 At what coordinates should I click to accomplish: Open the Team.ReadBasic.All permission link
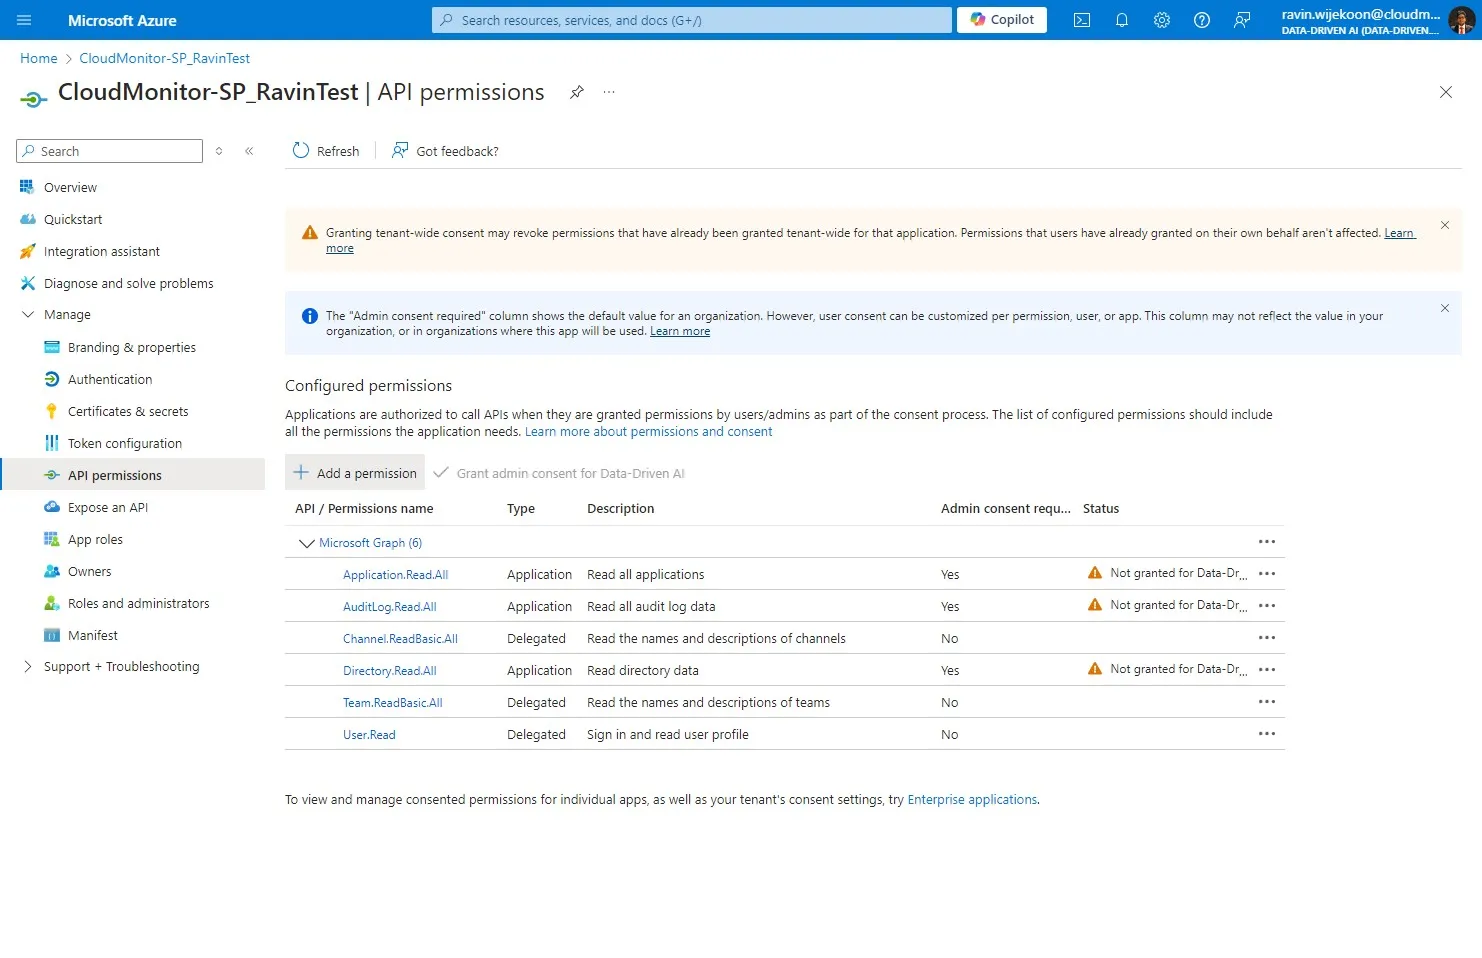393,703
